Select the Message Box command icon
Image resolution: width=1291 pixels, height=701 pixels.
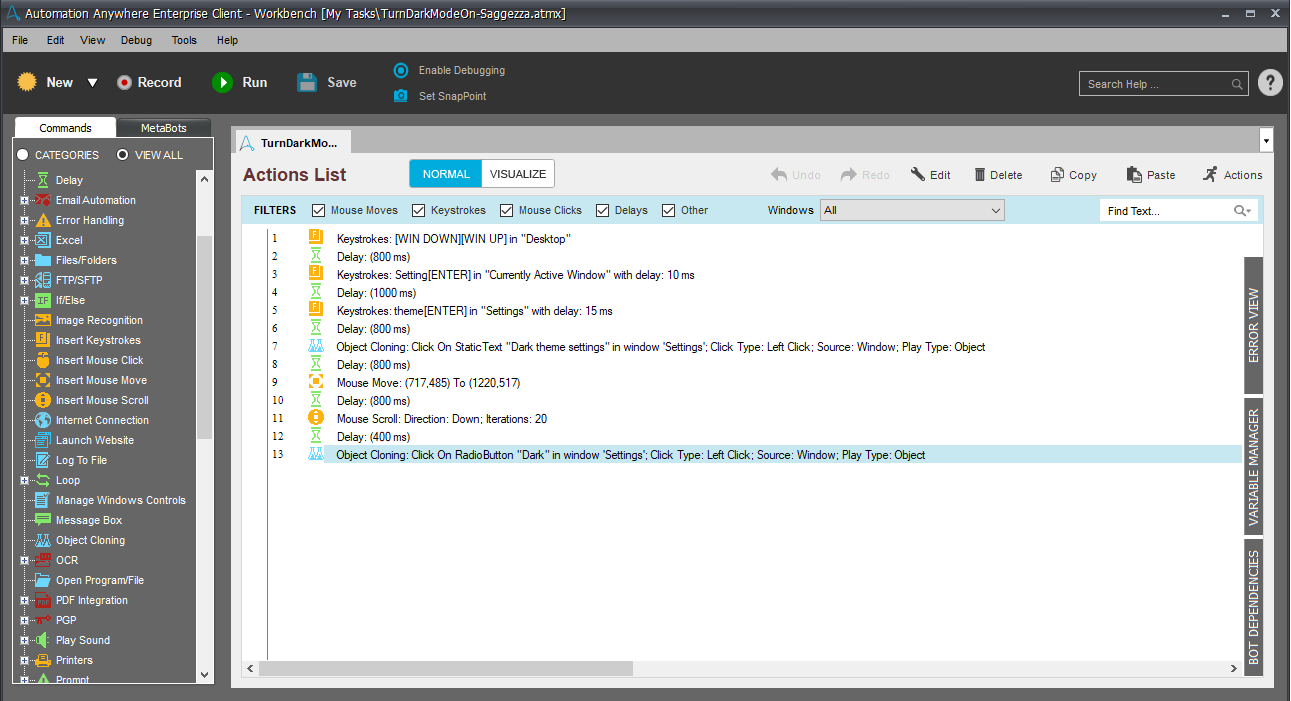point(43,520)
